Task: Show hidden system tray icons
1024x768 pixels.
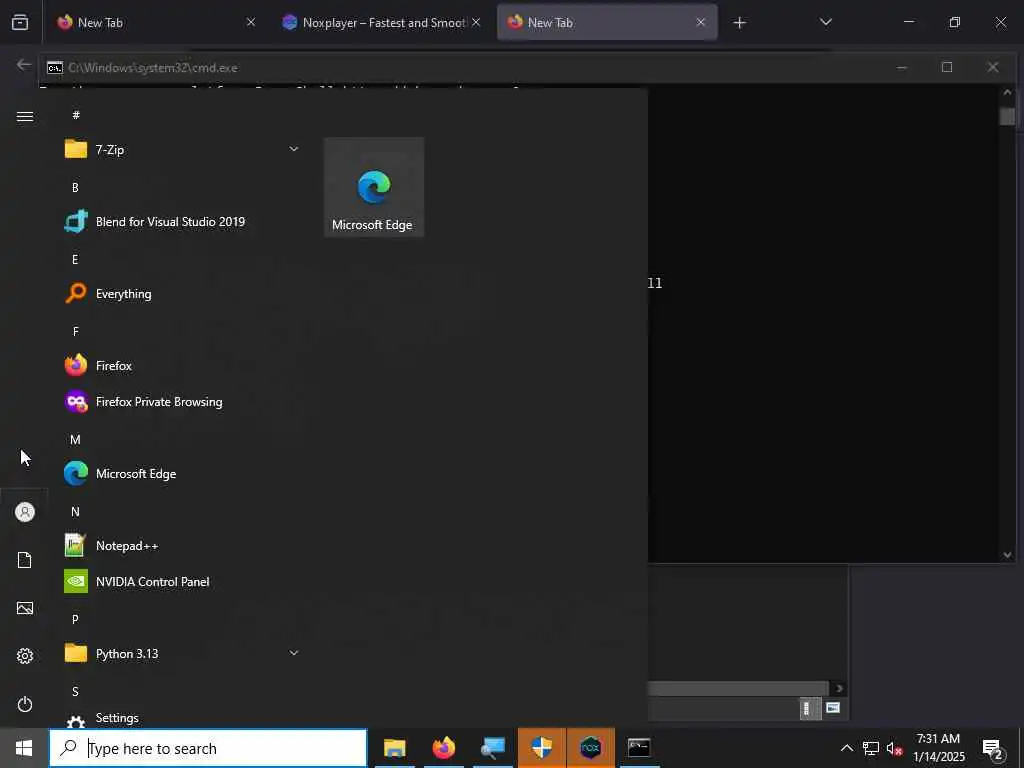Action: coord(846,748)
